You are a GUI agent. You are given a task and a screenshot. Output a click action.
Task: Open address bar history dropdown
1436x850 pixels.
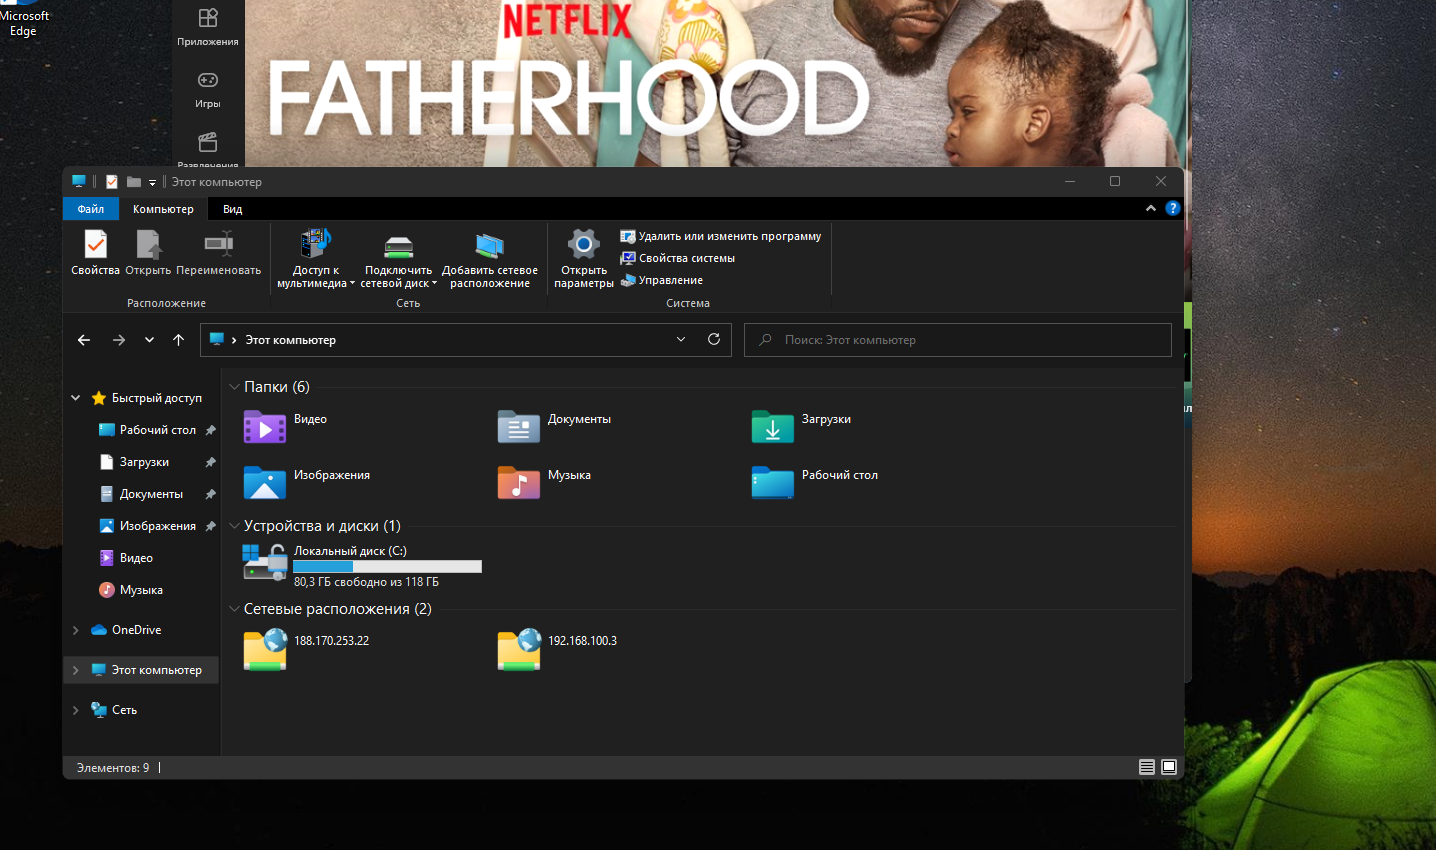pyautogui.click(x=681, y=340)
